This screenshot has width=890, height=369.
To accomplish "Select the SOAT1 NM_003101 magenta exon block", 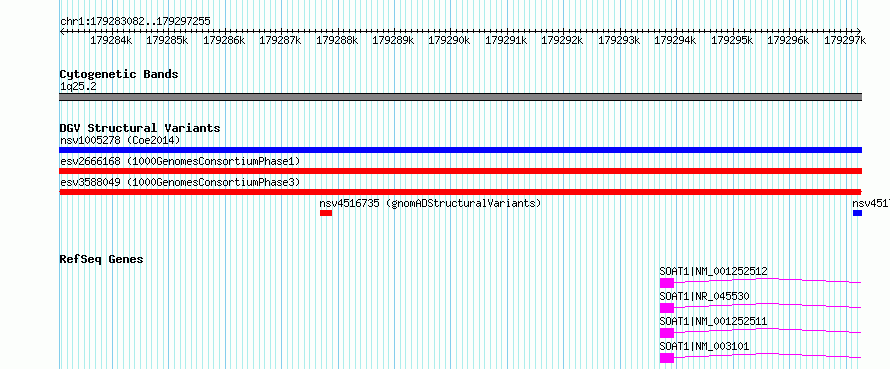I will tap(667, 358).
